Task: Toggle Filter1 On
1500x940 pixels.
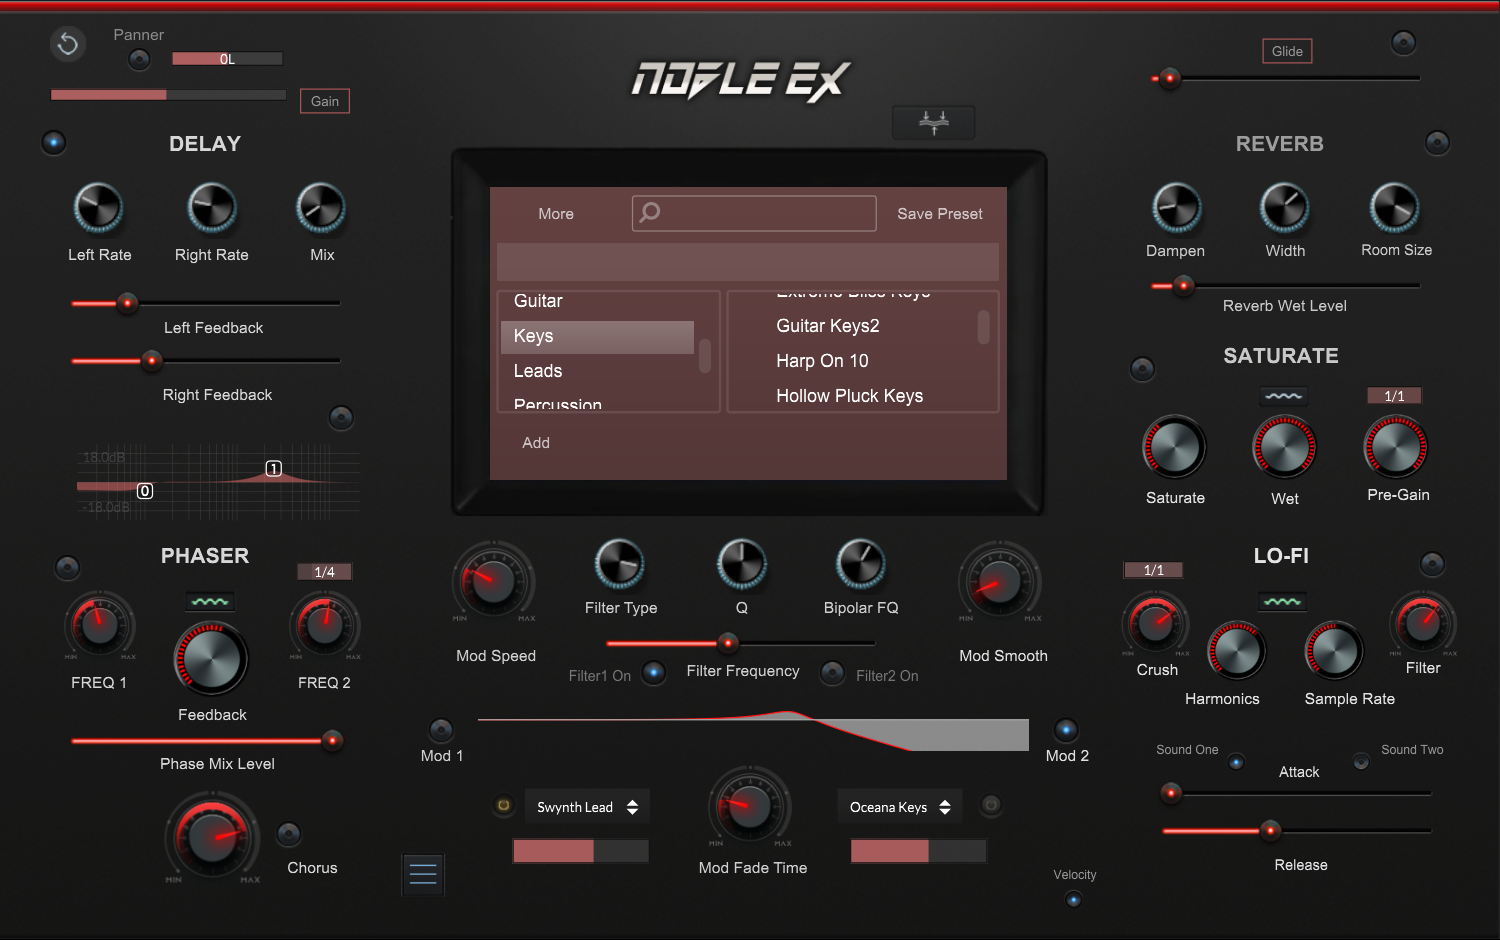Action: tap(654, 673)
